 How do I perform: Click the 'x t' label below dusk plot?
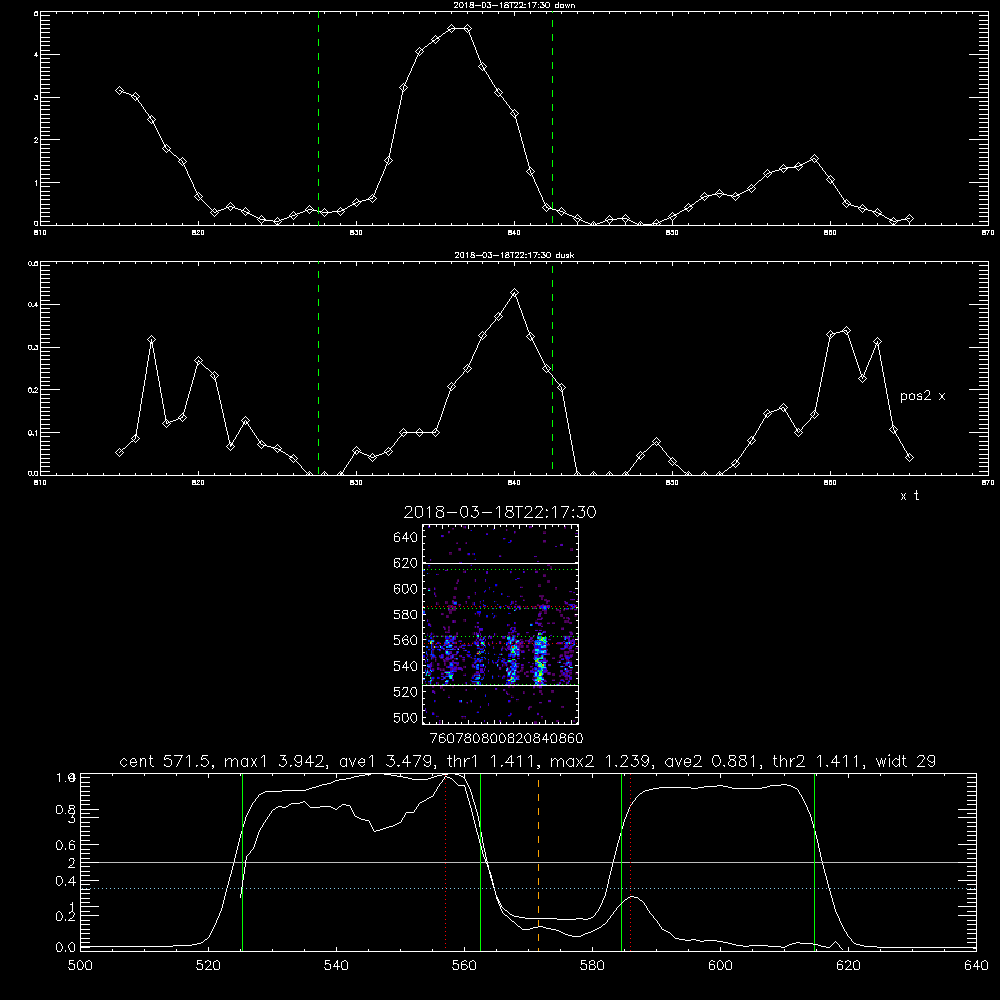909,496
